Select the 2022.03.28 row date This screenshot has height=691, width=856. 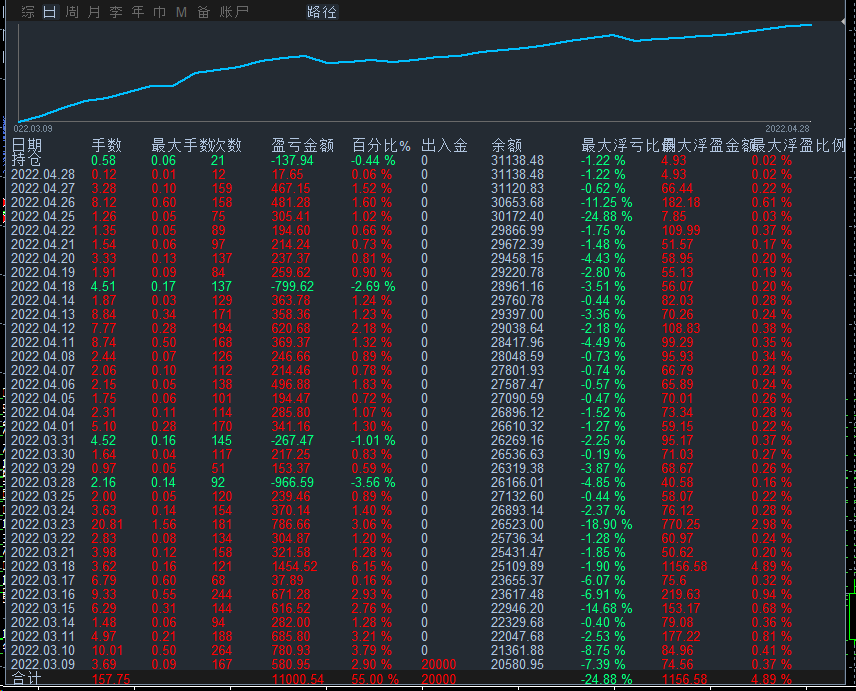click(43, 482)
